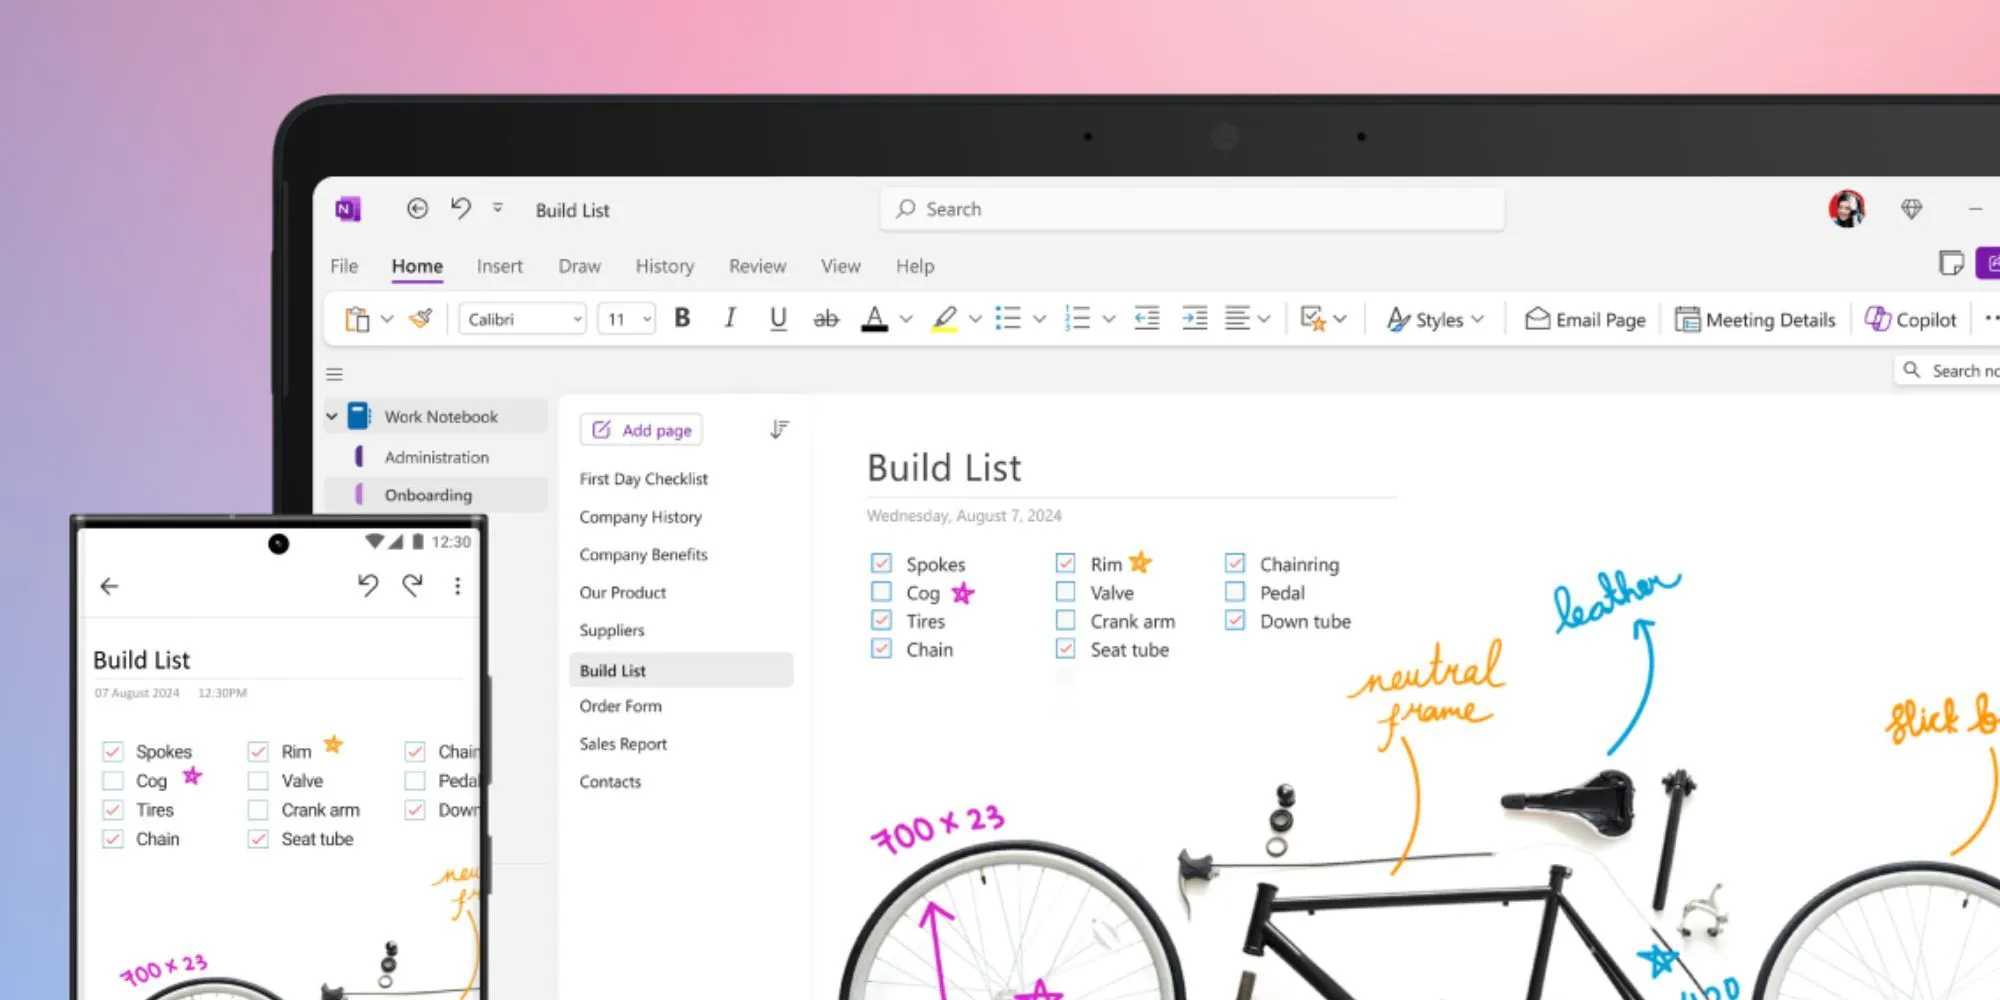This screenshot has height=1000, width=2000.
Task: Click the Add page button
Action: [642, 430]
